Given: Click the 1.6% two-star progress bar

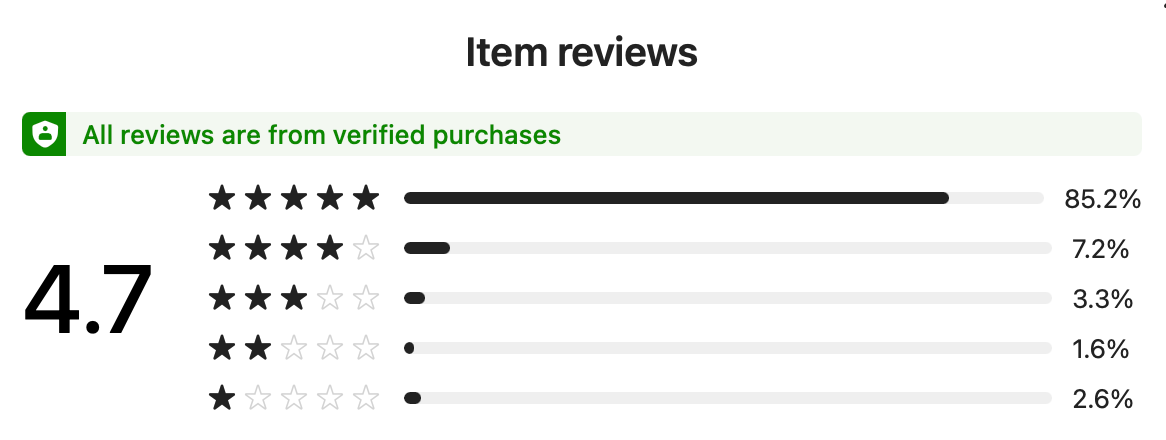Looking at the screenshot, I should [x=727, y=349].
